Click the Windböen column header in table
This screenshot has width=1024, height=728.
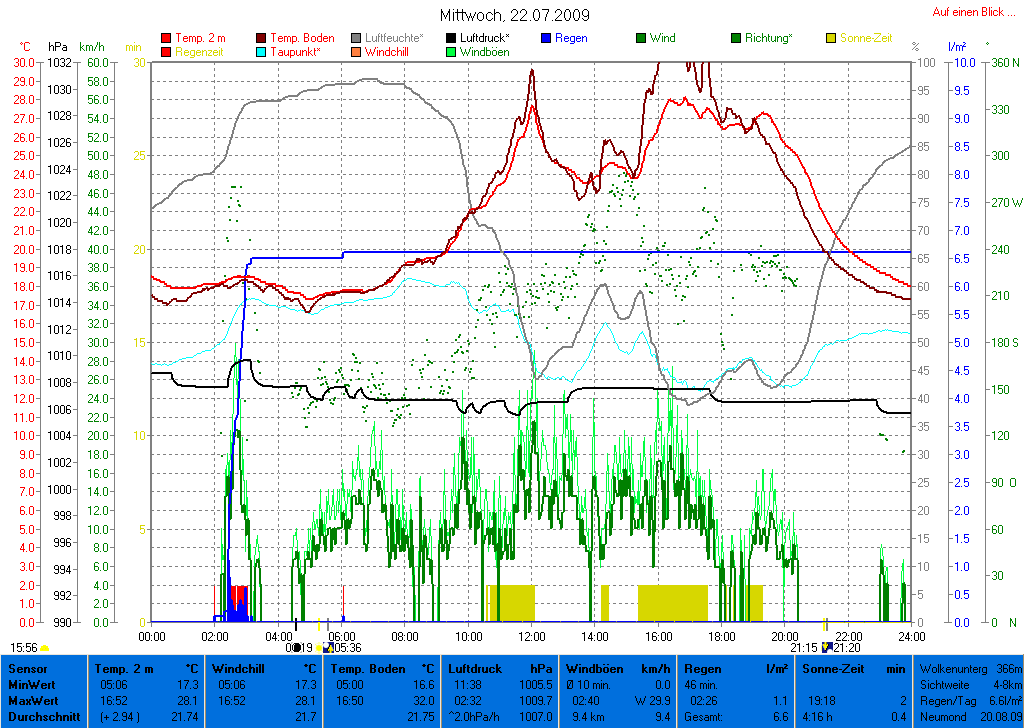coord(594,668)
